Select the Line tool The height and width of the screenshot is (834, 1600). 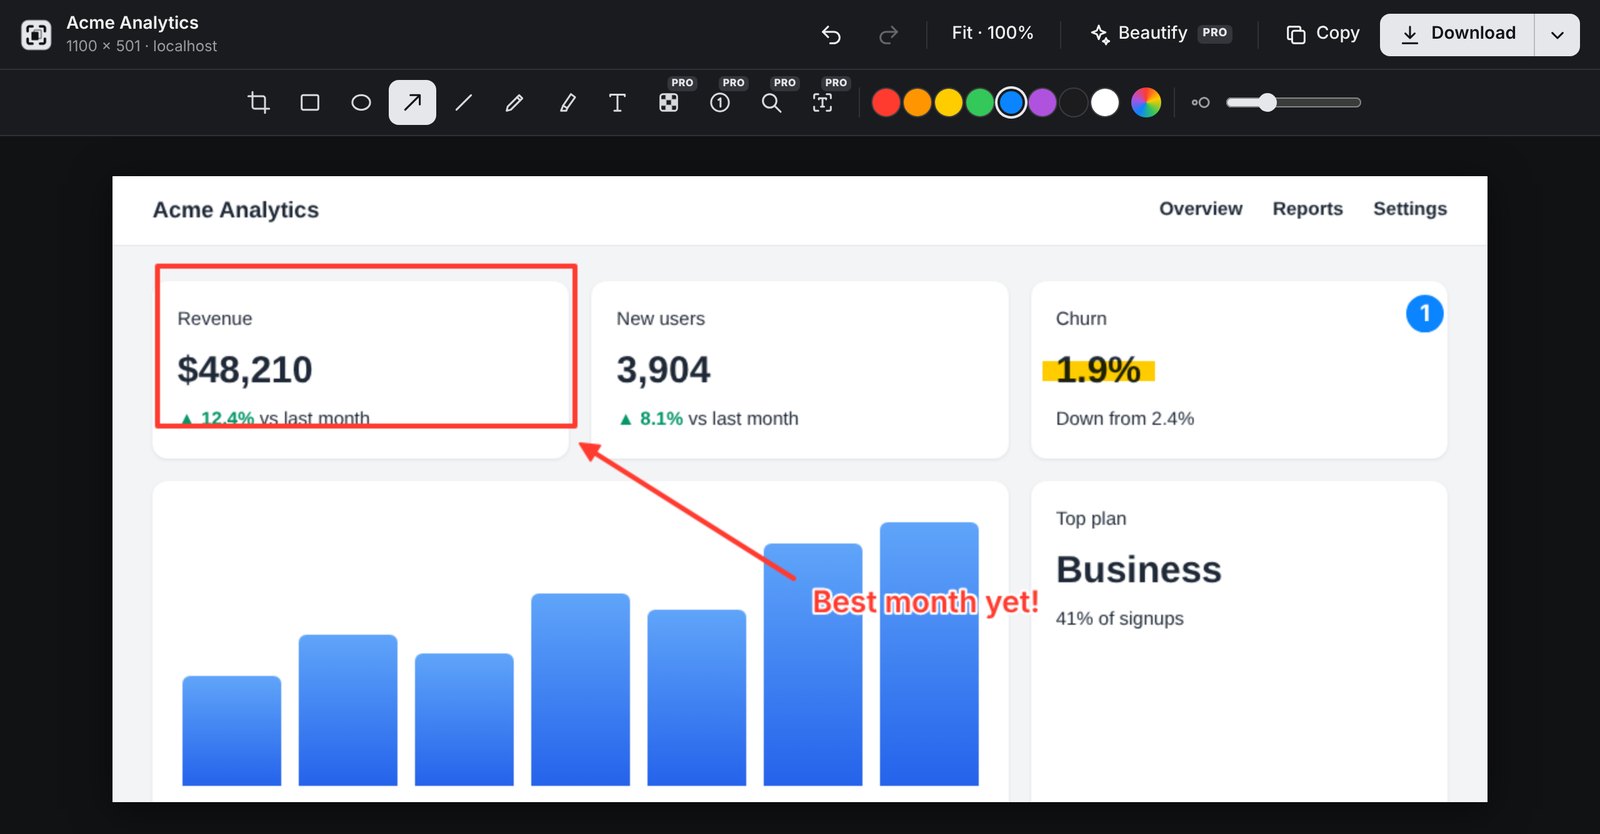coord(463,102)
